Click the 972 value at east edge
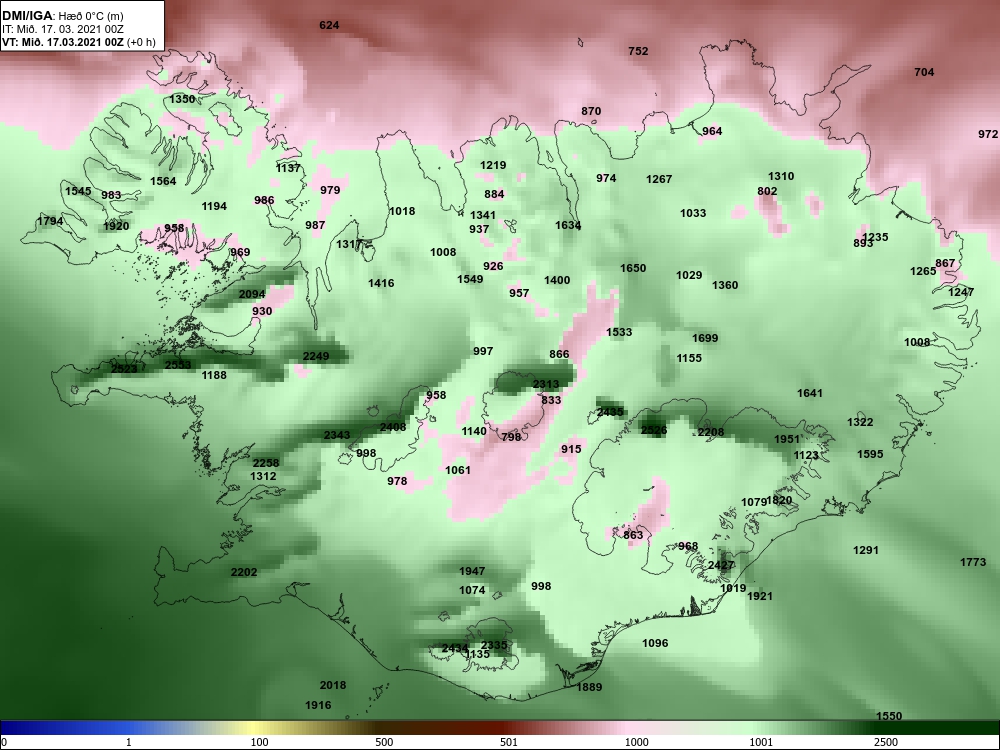This screenshot has width=1000, height=750. [x=988, y=134]
